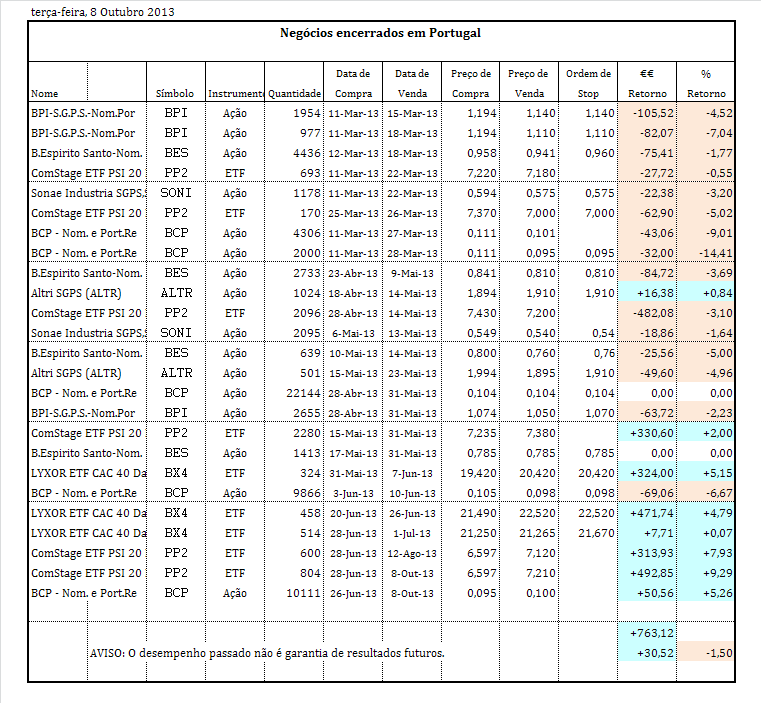Click the quantity cell '9866'

tap(307, 493)
